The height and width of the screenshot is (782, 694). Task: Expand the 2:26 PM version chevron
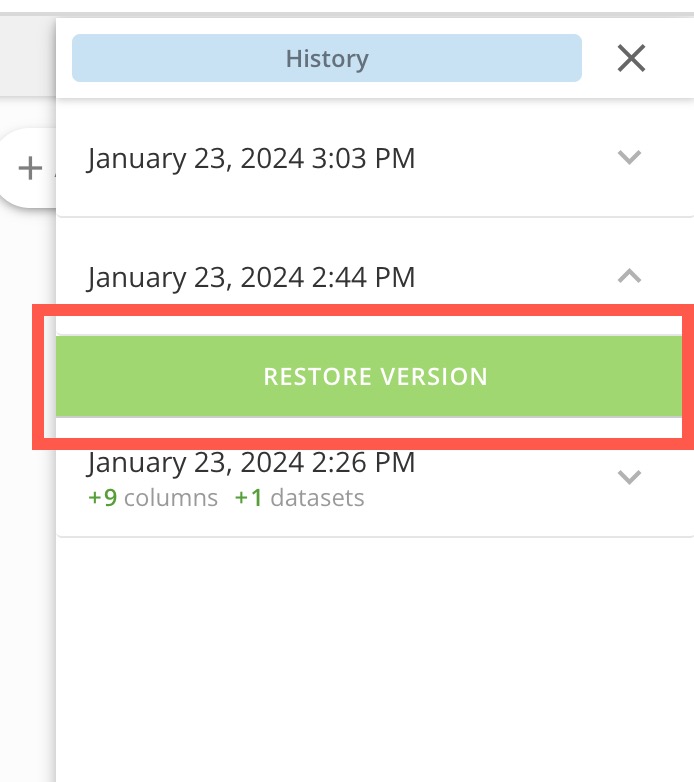[x=628, y=476]
